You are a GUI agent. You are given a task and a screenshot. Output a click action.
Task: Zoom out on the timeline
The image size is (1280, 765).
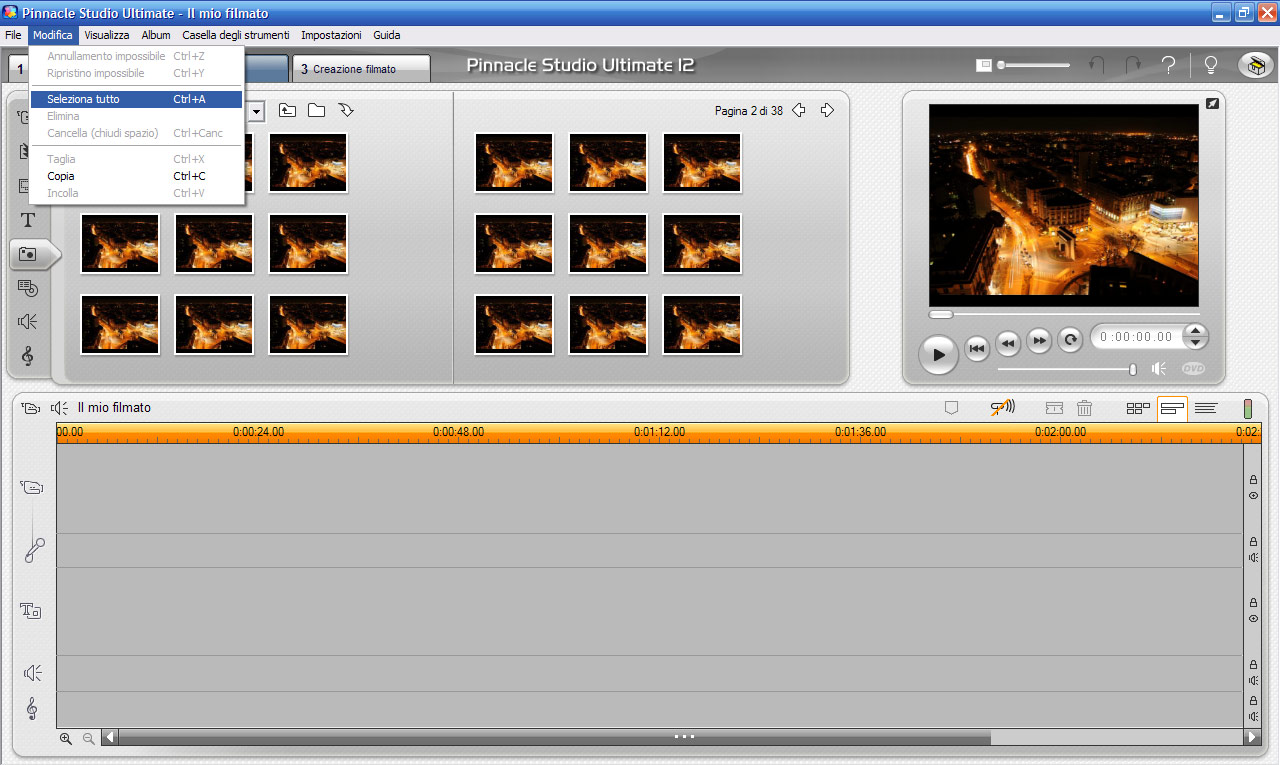[88, 738]
